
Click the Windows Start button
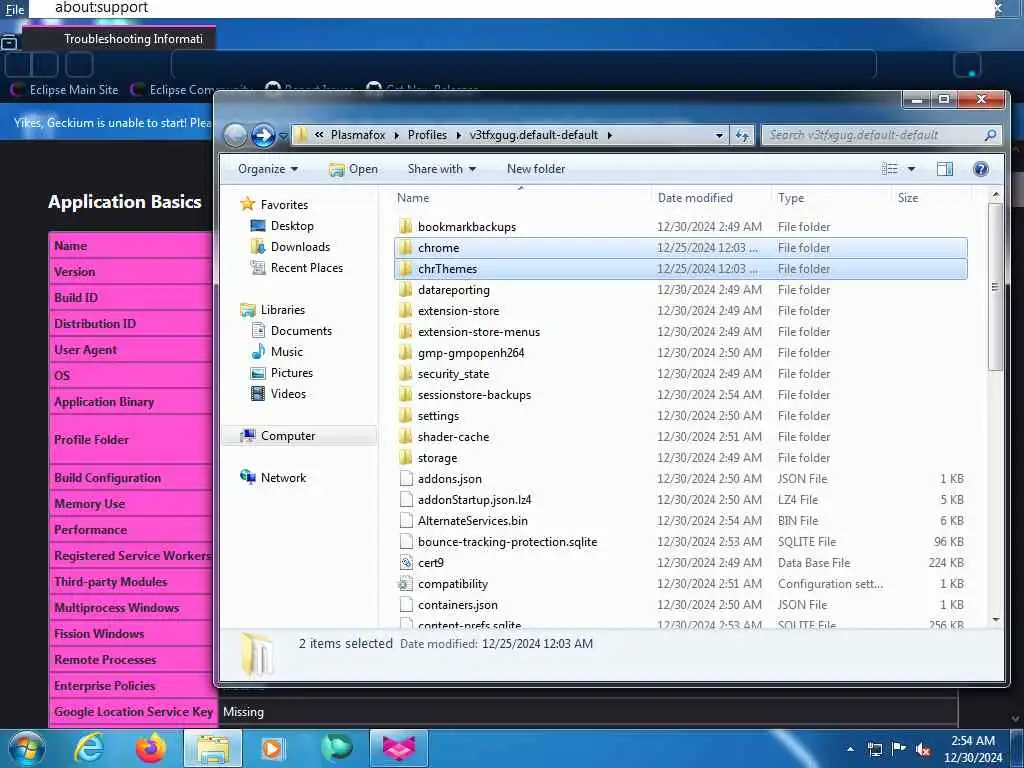point(26,748)
